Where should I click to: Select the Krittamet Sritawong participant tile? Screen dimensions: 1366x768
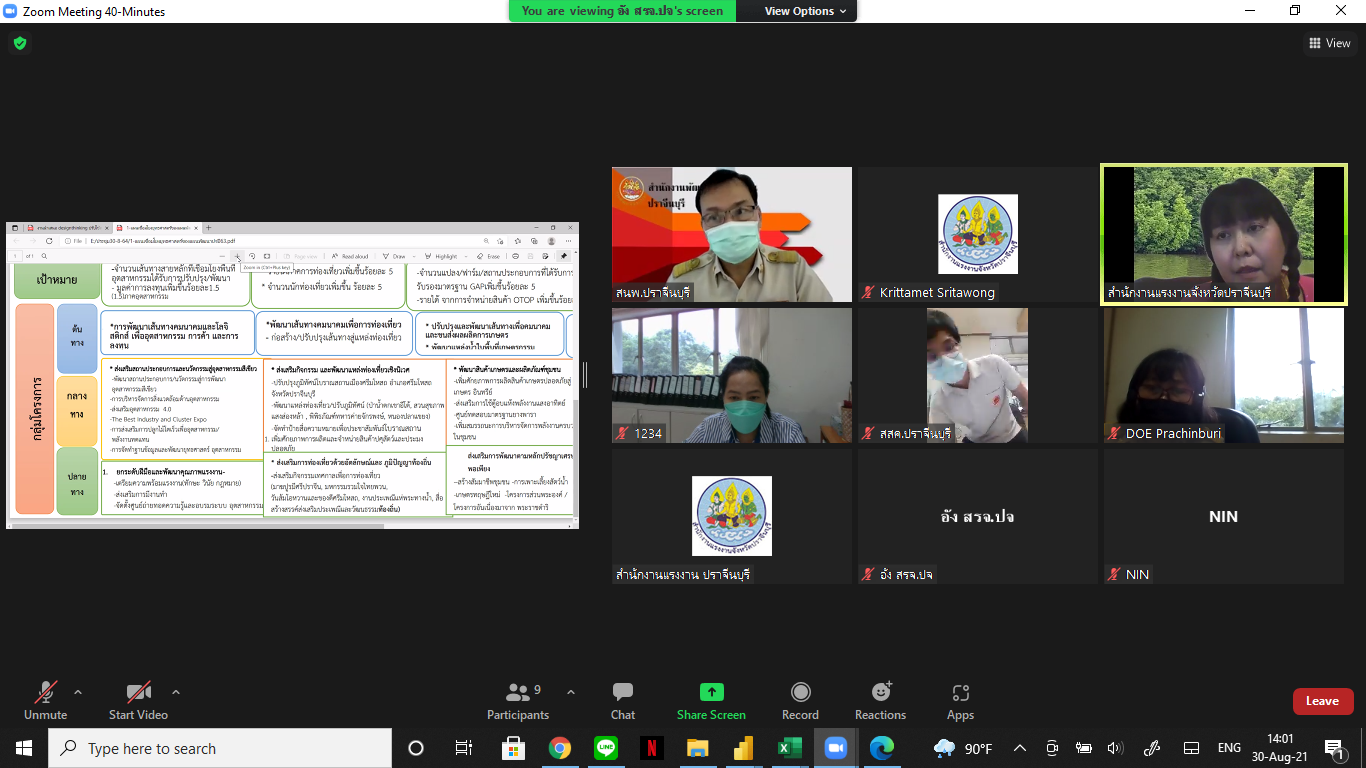click(977, 234)
